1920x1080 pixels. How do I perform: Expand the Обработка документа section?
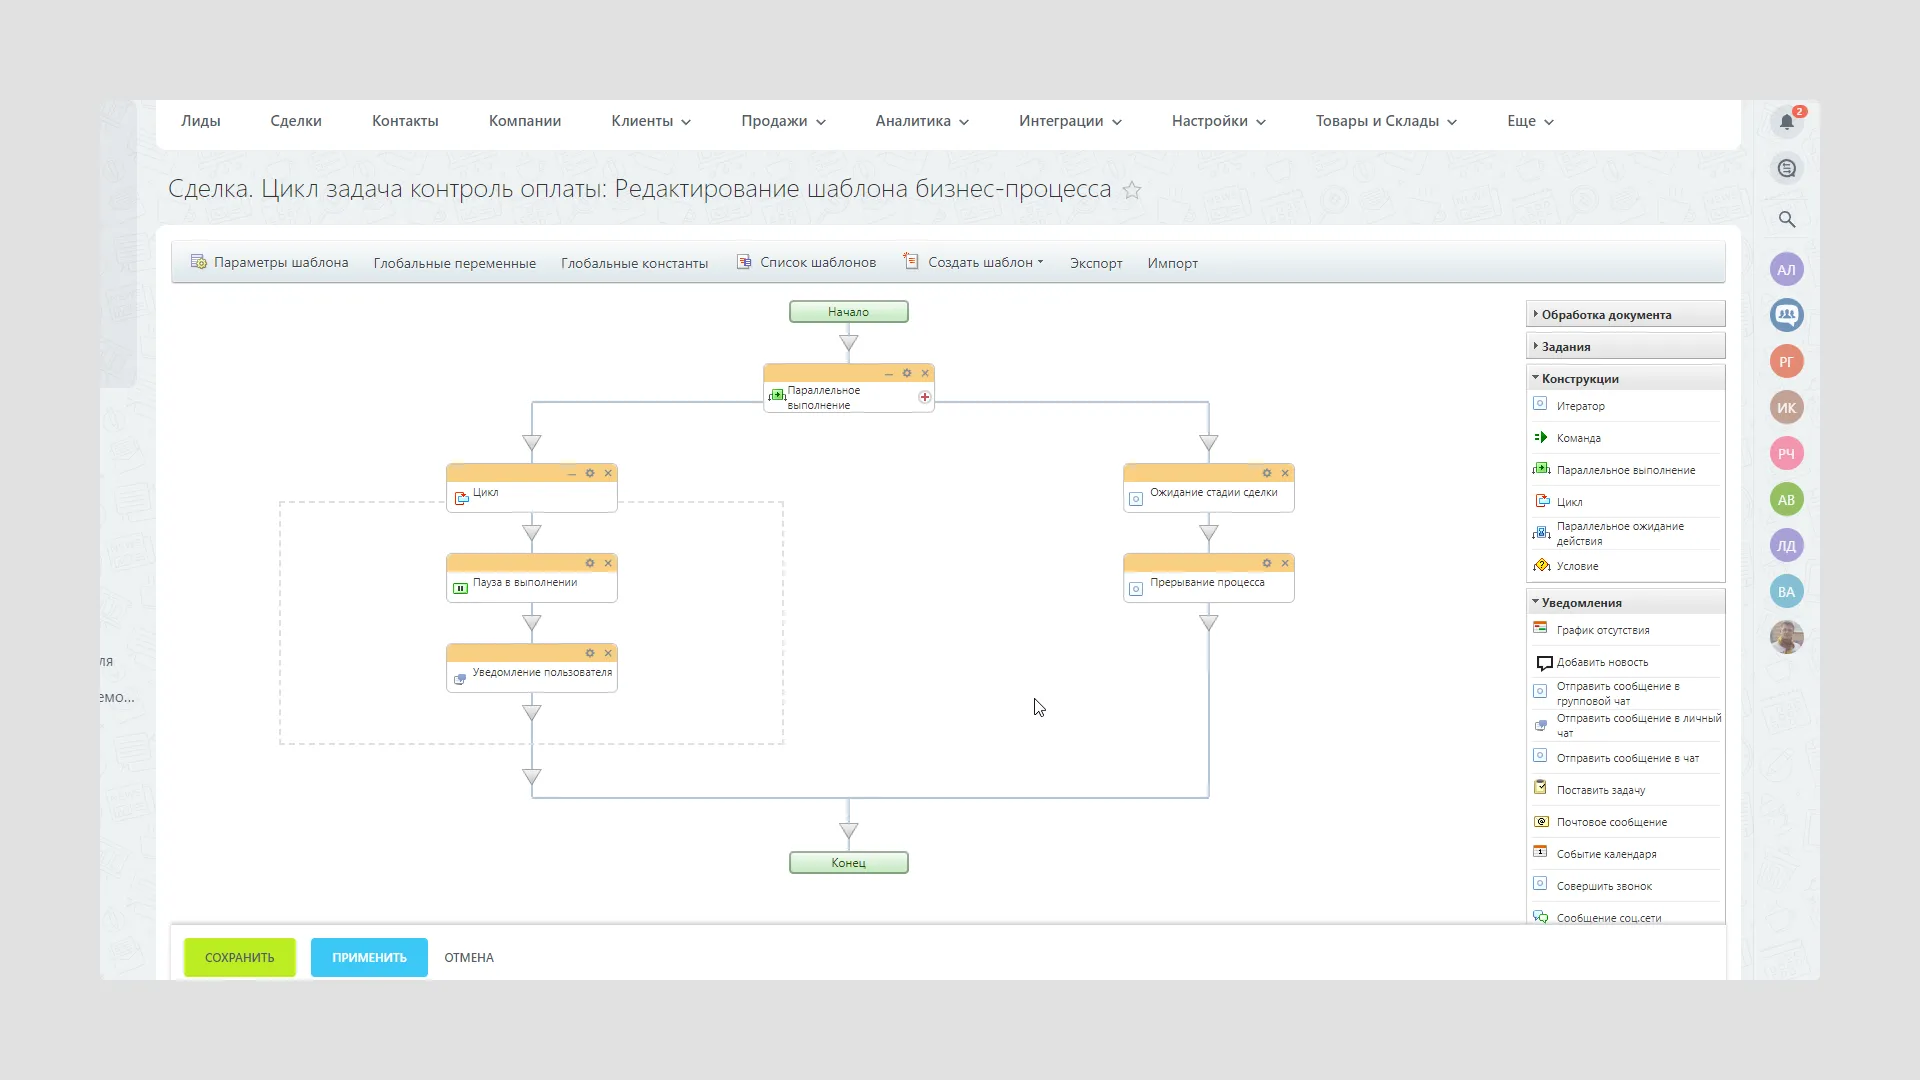1606,315
